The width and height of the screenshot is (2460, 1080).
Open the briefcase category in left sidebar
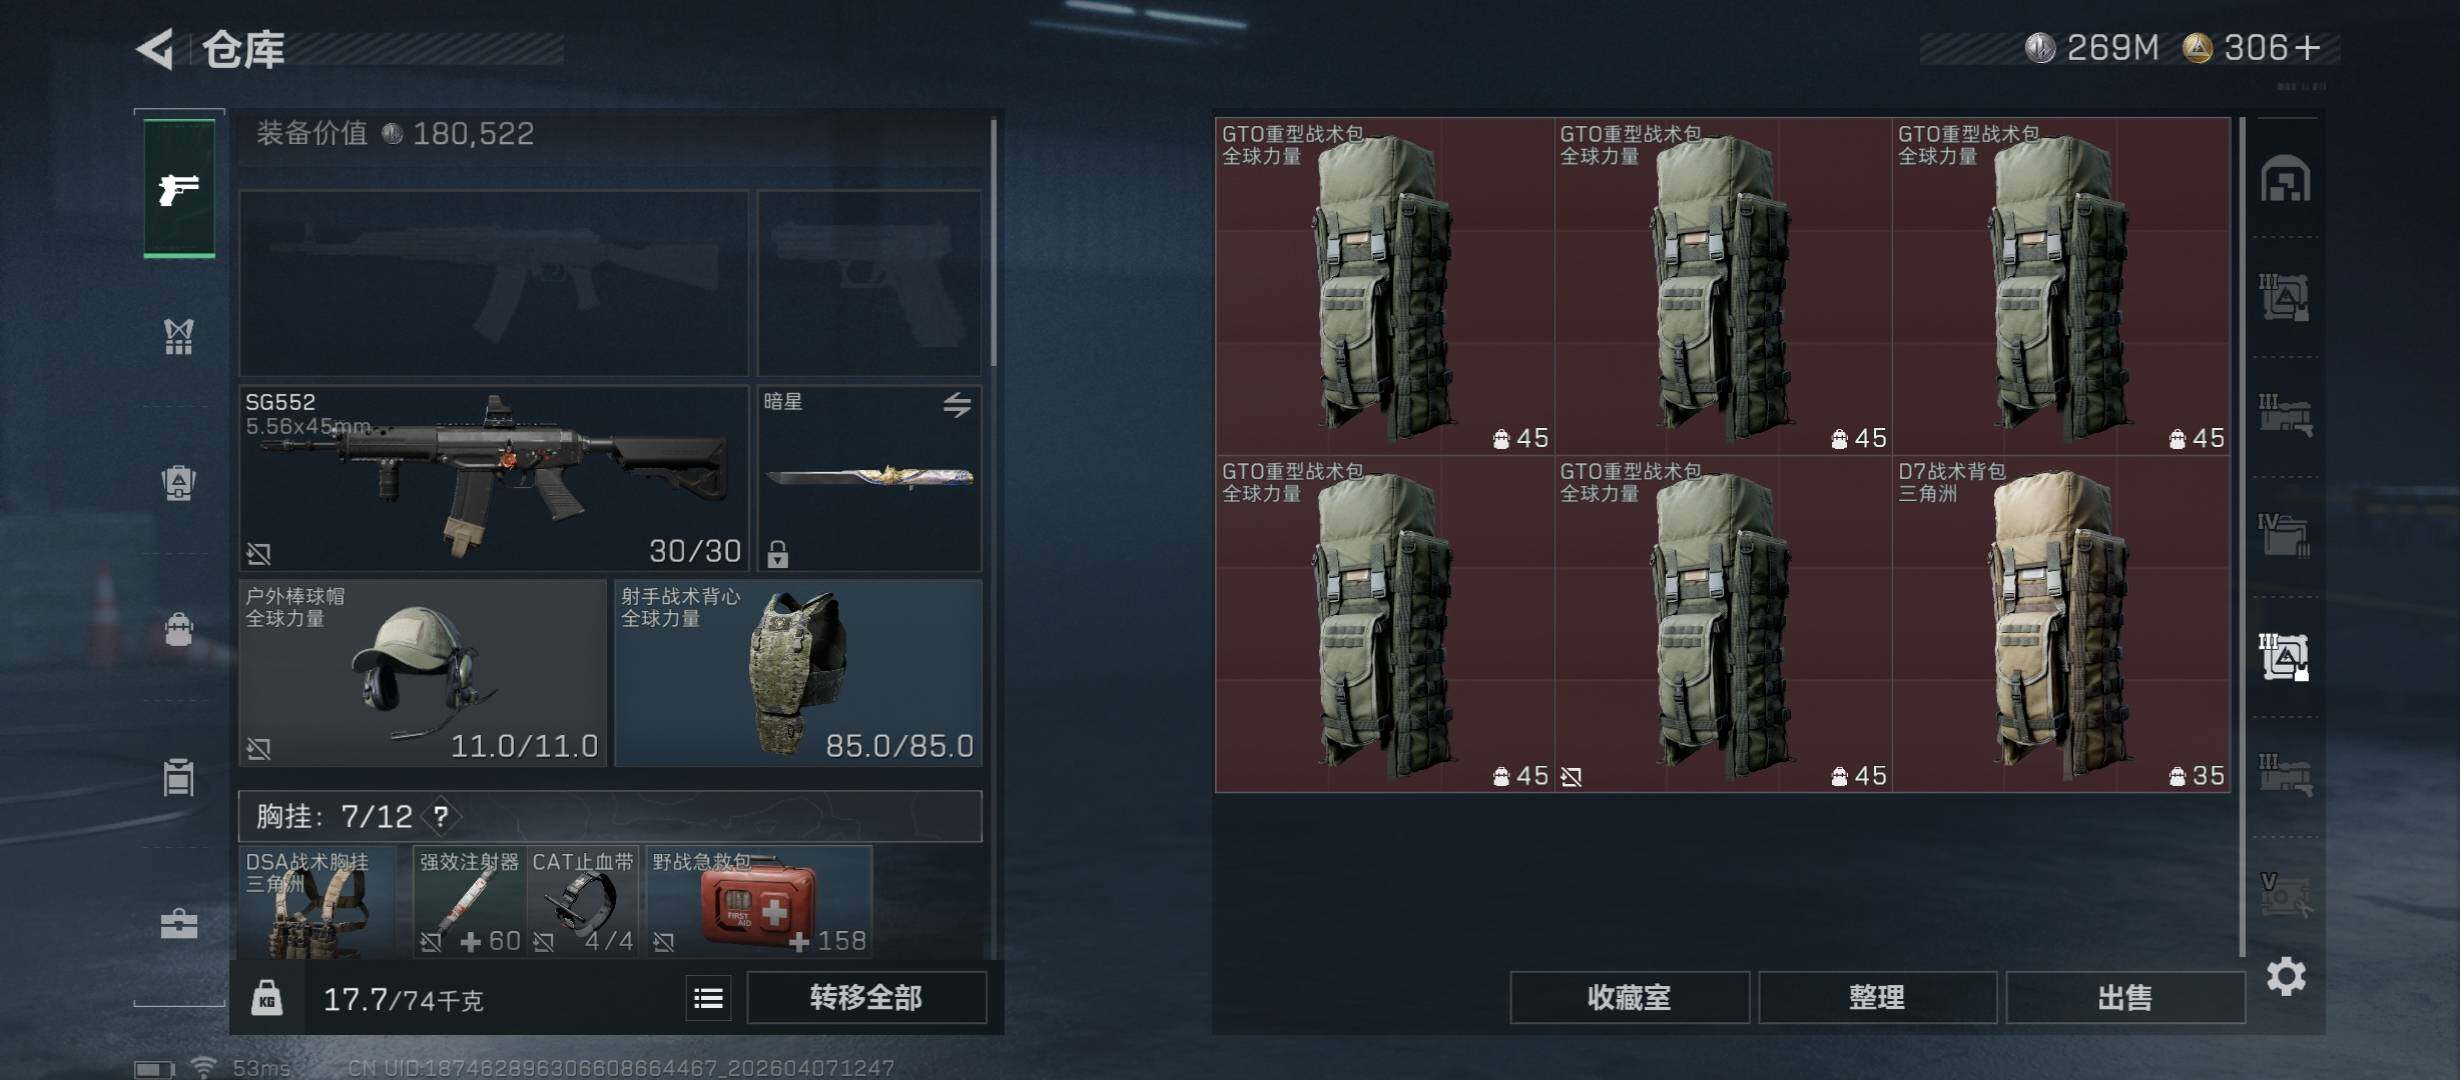179,924
